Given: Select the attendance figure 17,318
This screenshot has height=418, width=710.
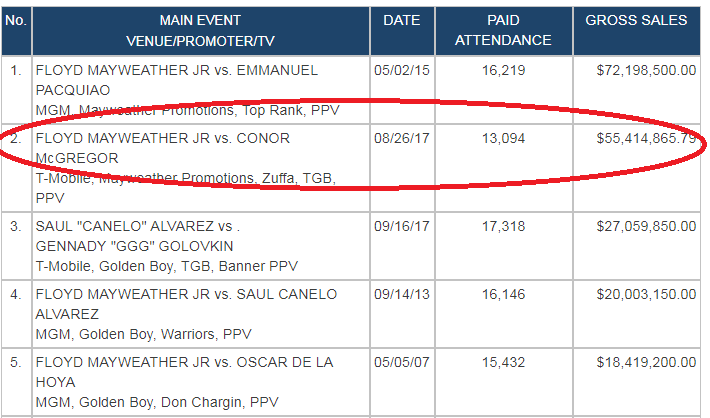Looking at the screenshot, I should coord(503,227).
